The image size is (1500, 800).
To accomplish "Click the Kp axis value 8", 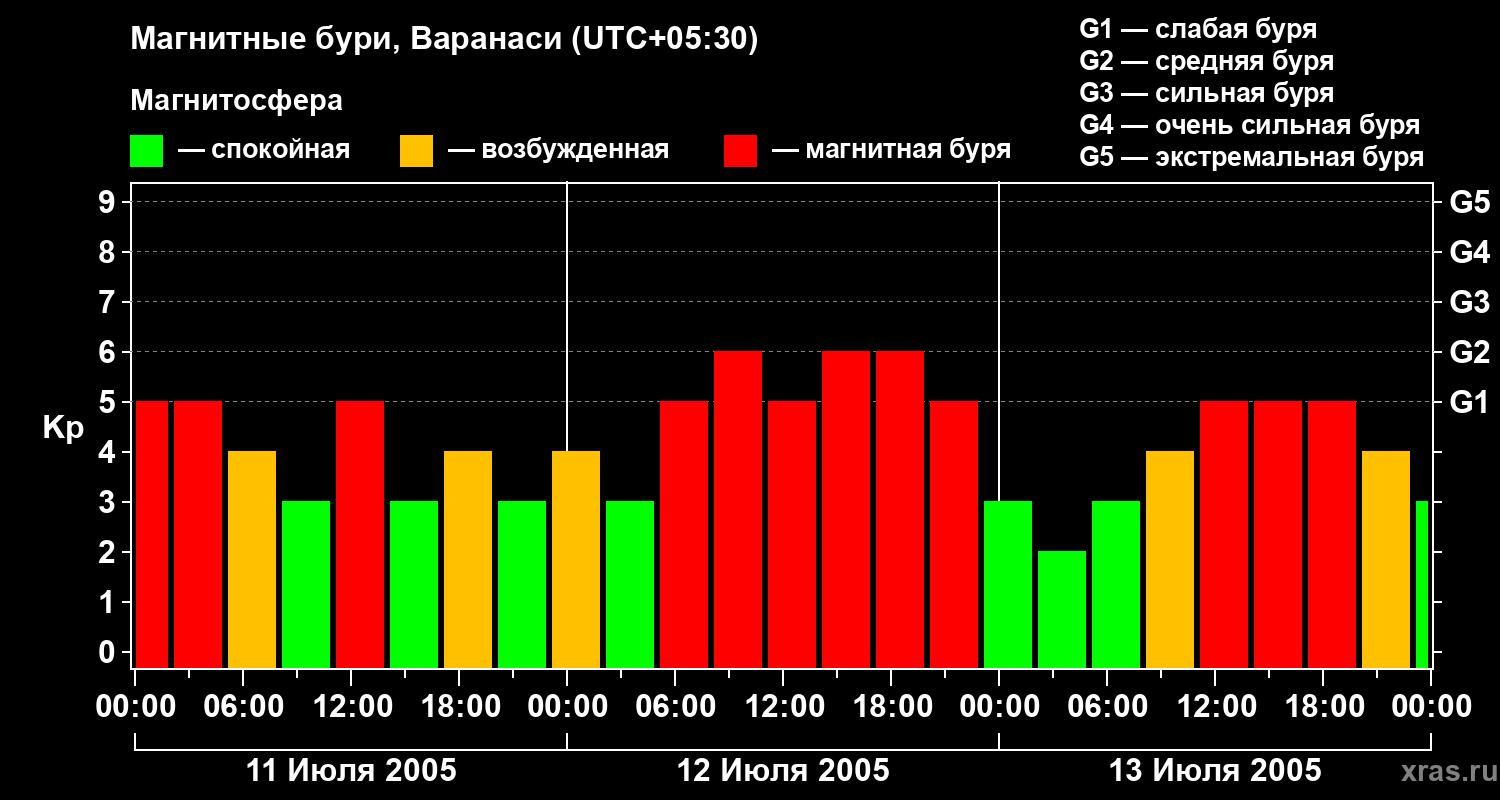I will click(x=109, y=252).
